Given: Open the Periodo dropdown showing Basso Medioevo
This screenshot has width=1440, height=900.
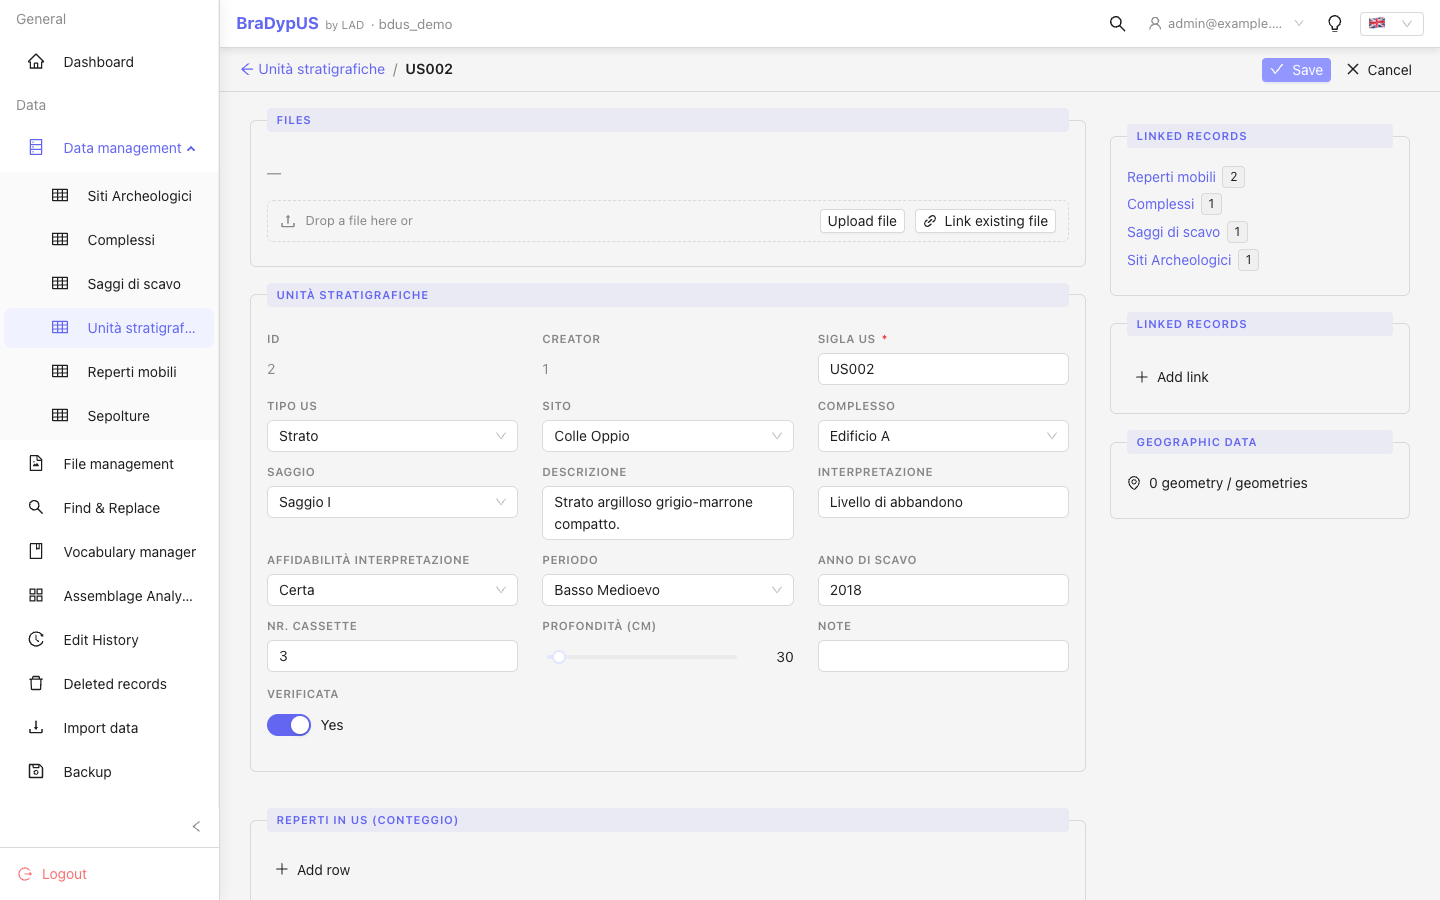Looking at the screenshot, I should [x=668, y=590].
